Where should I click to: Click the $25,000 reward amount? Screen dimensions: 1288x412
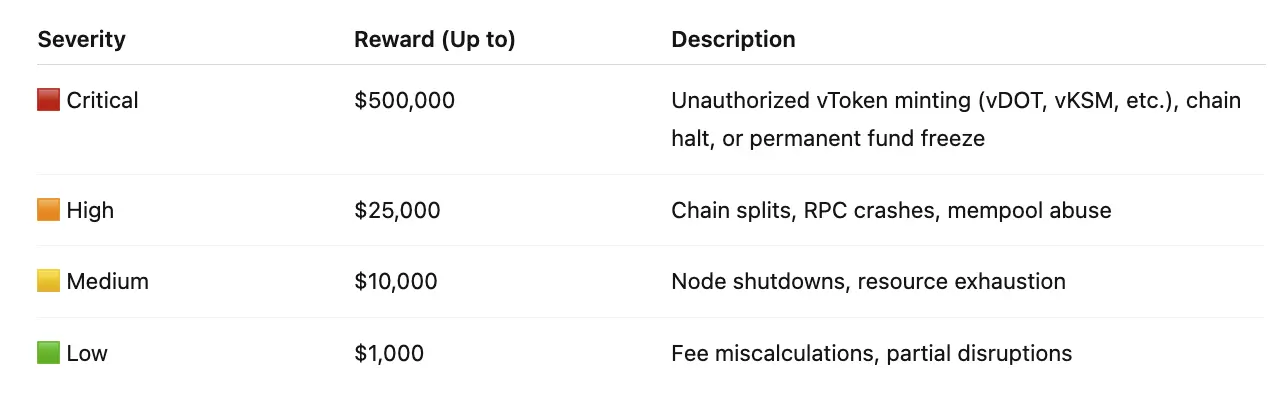pos(398,210)
